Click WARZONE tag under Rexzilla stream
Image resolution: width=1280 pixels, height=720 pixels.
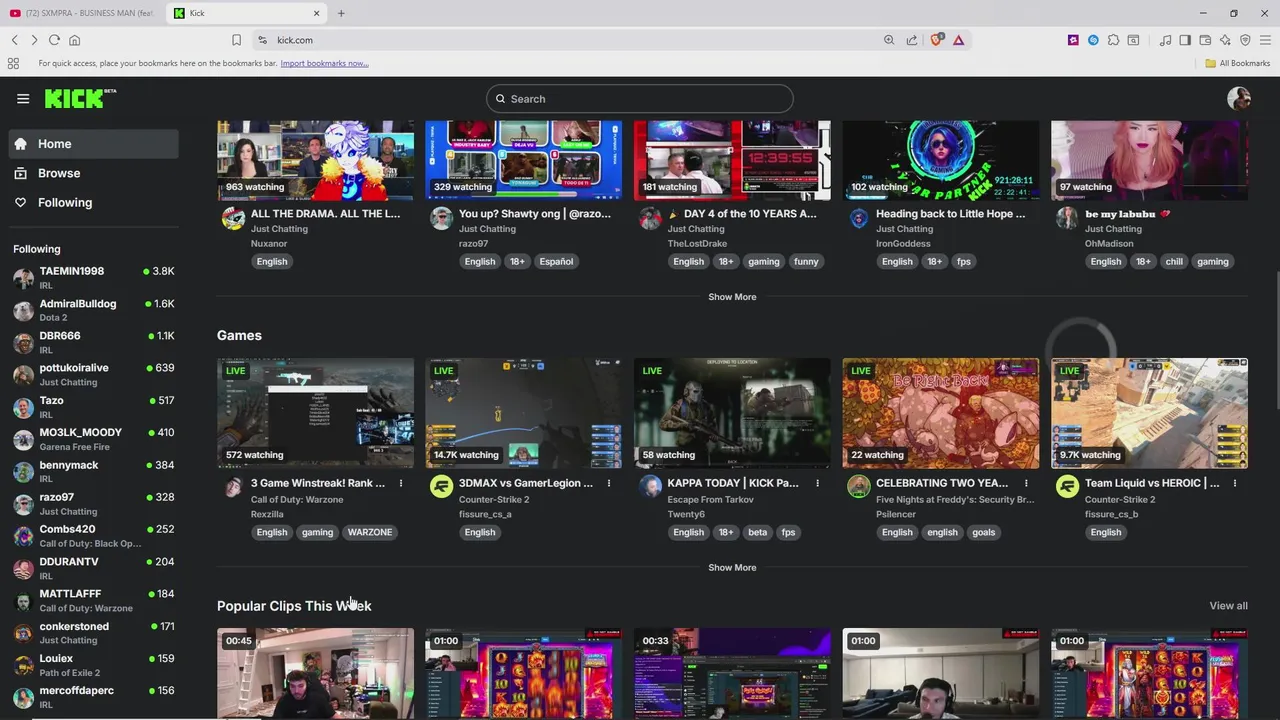click(x=370, y=532)
